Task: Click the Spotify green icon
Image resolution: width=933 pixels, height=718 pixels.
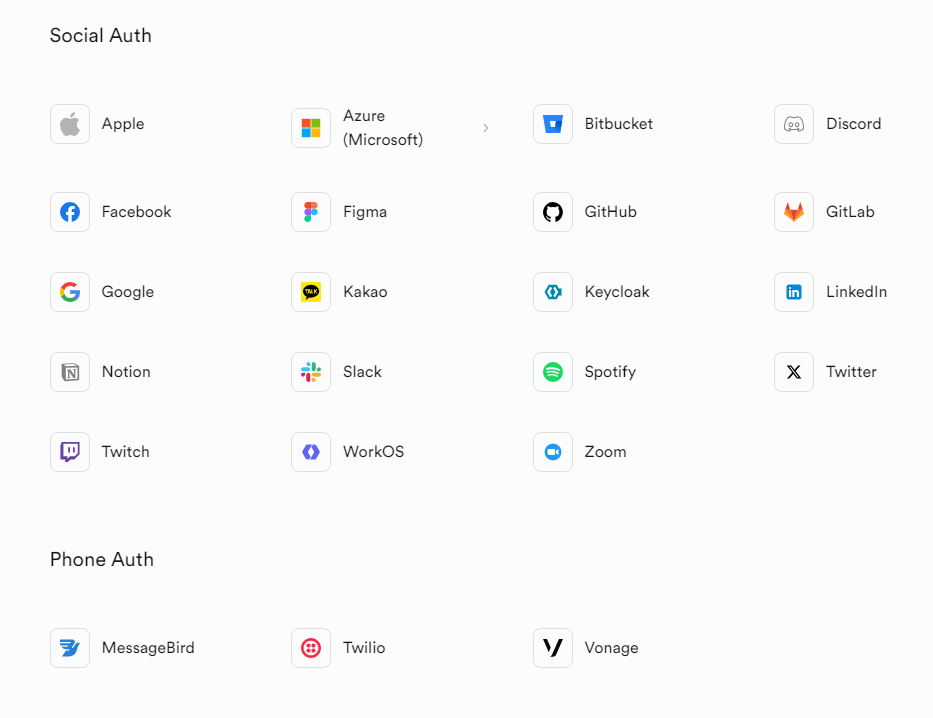Action: pyautogui.click(x=553, y=372)
